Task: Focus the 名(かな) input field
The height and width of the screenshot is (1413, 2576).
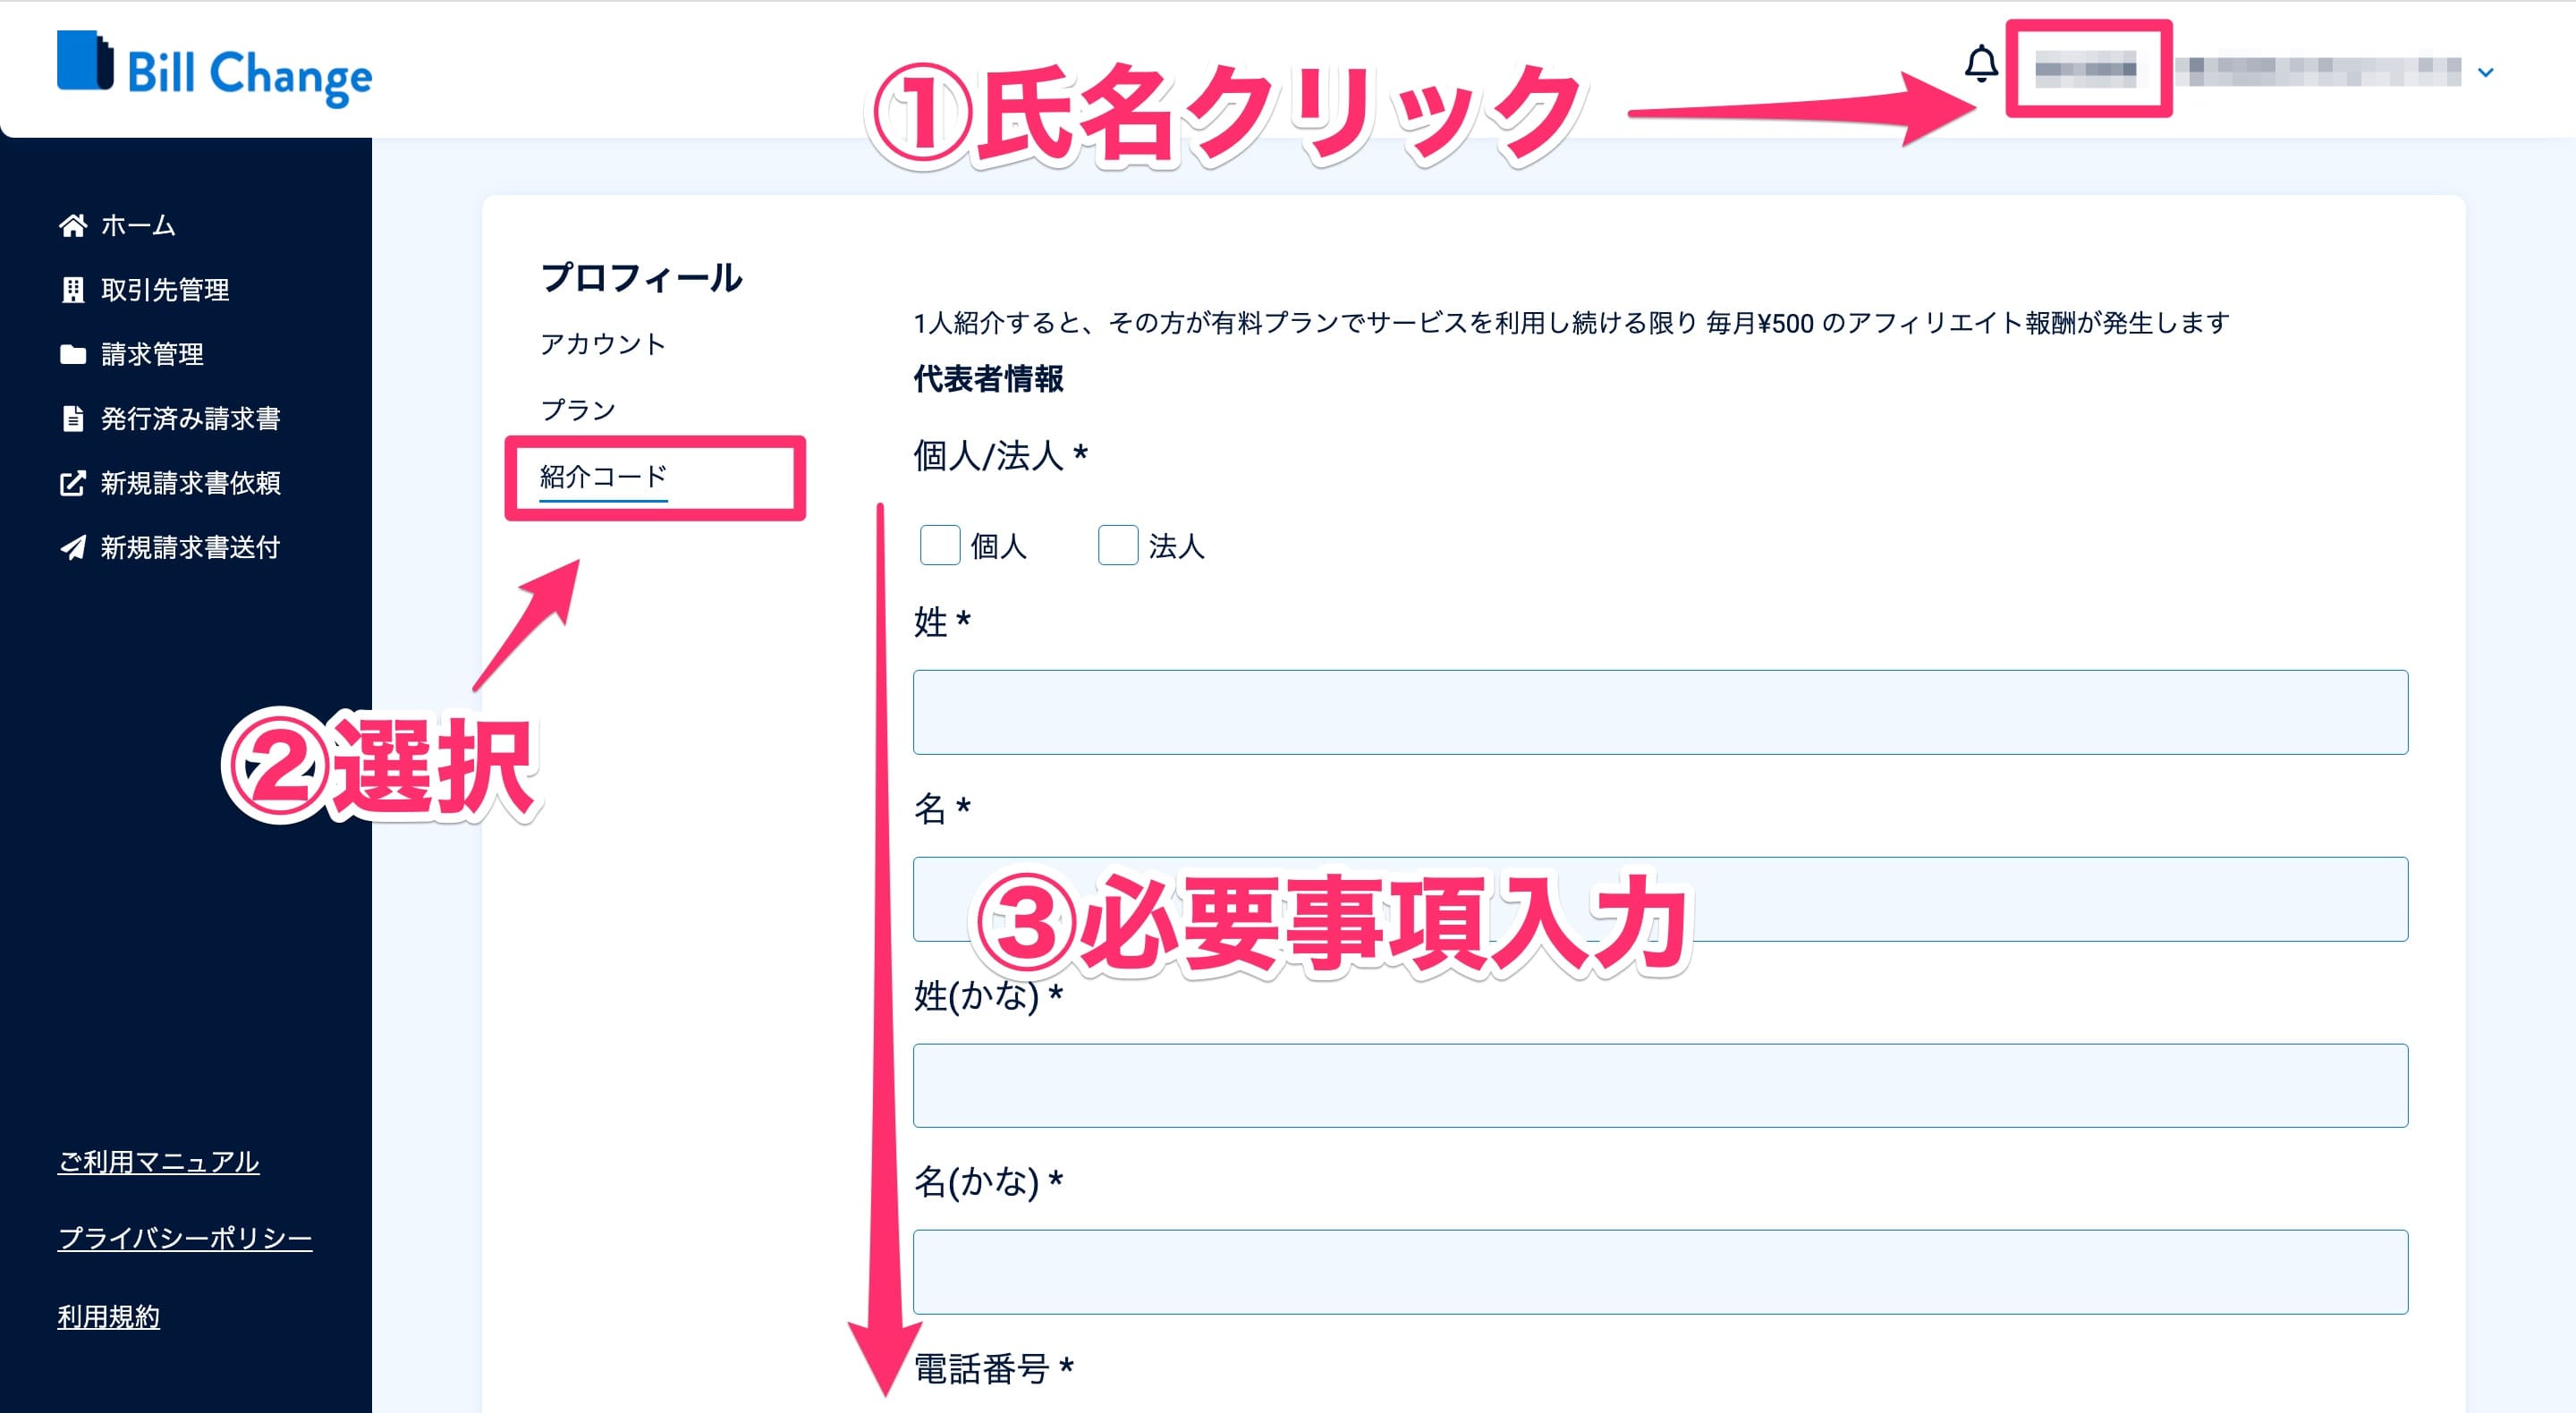Action: click(x=1660, y=1272)
